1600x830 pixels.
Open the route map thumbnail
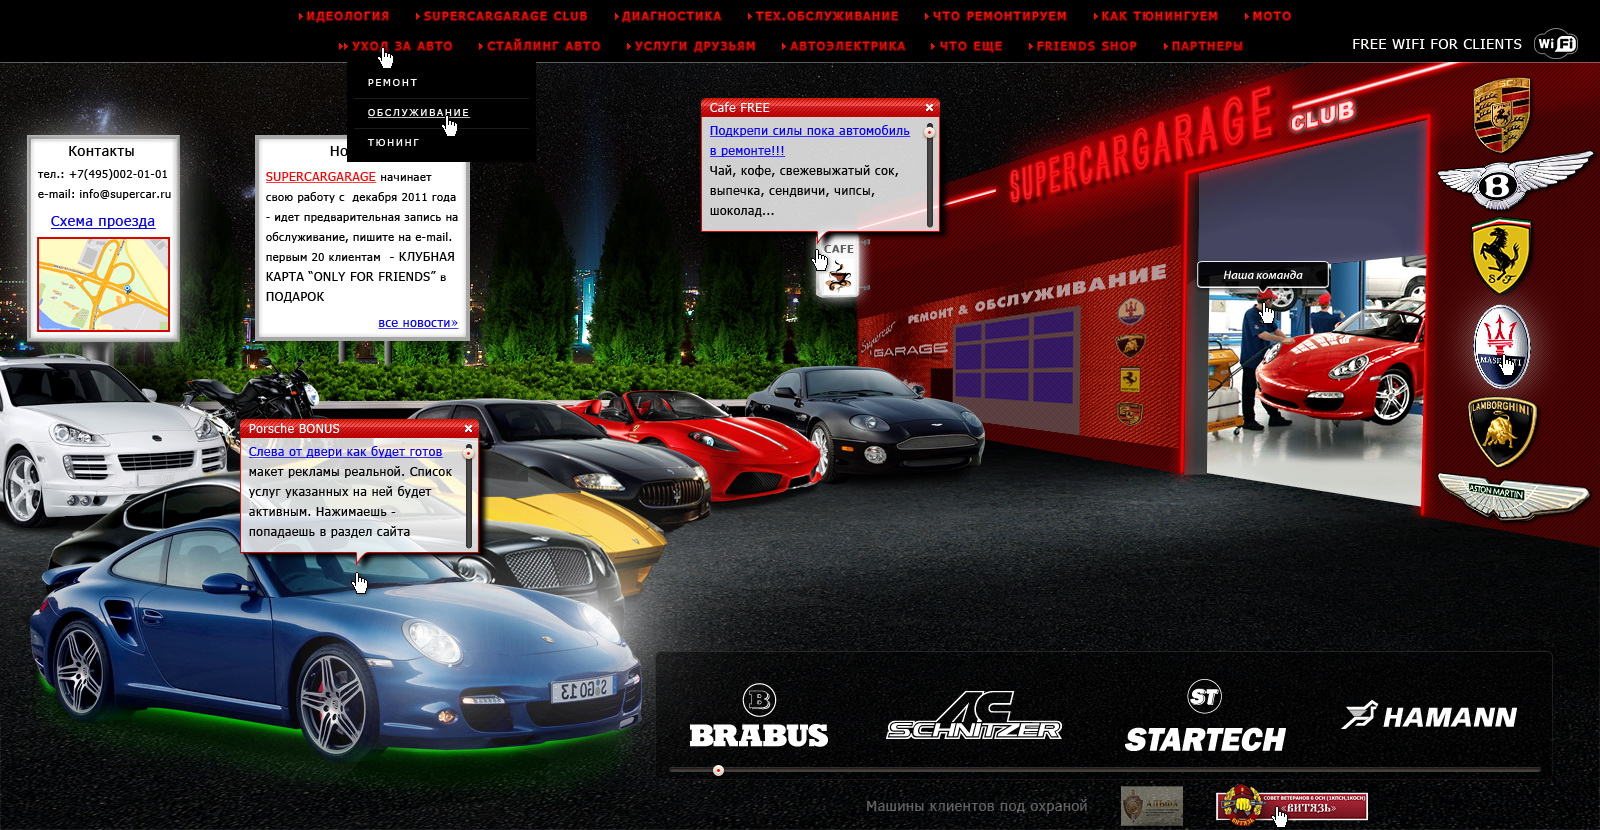pyautogui.click(x=104, y=284)
